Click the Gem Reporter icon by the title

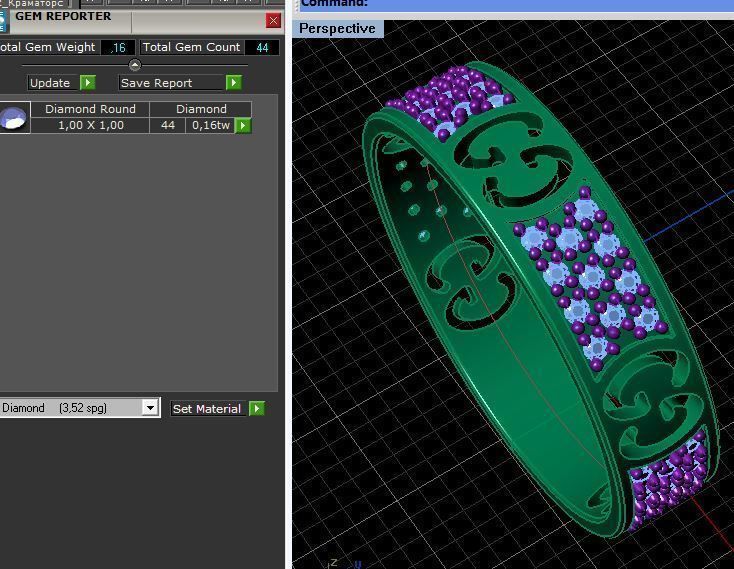(x=3, y=21)
